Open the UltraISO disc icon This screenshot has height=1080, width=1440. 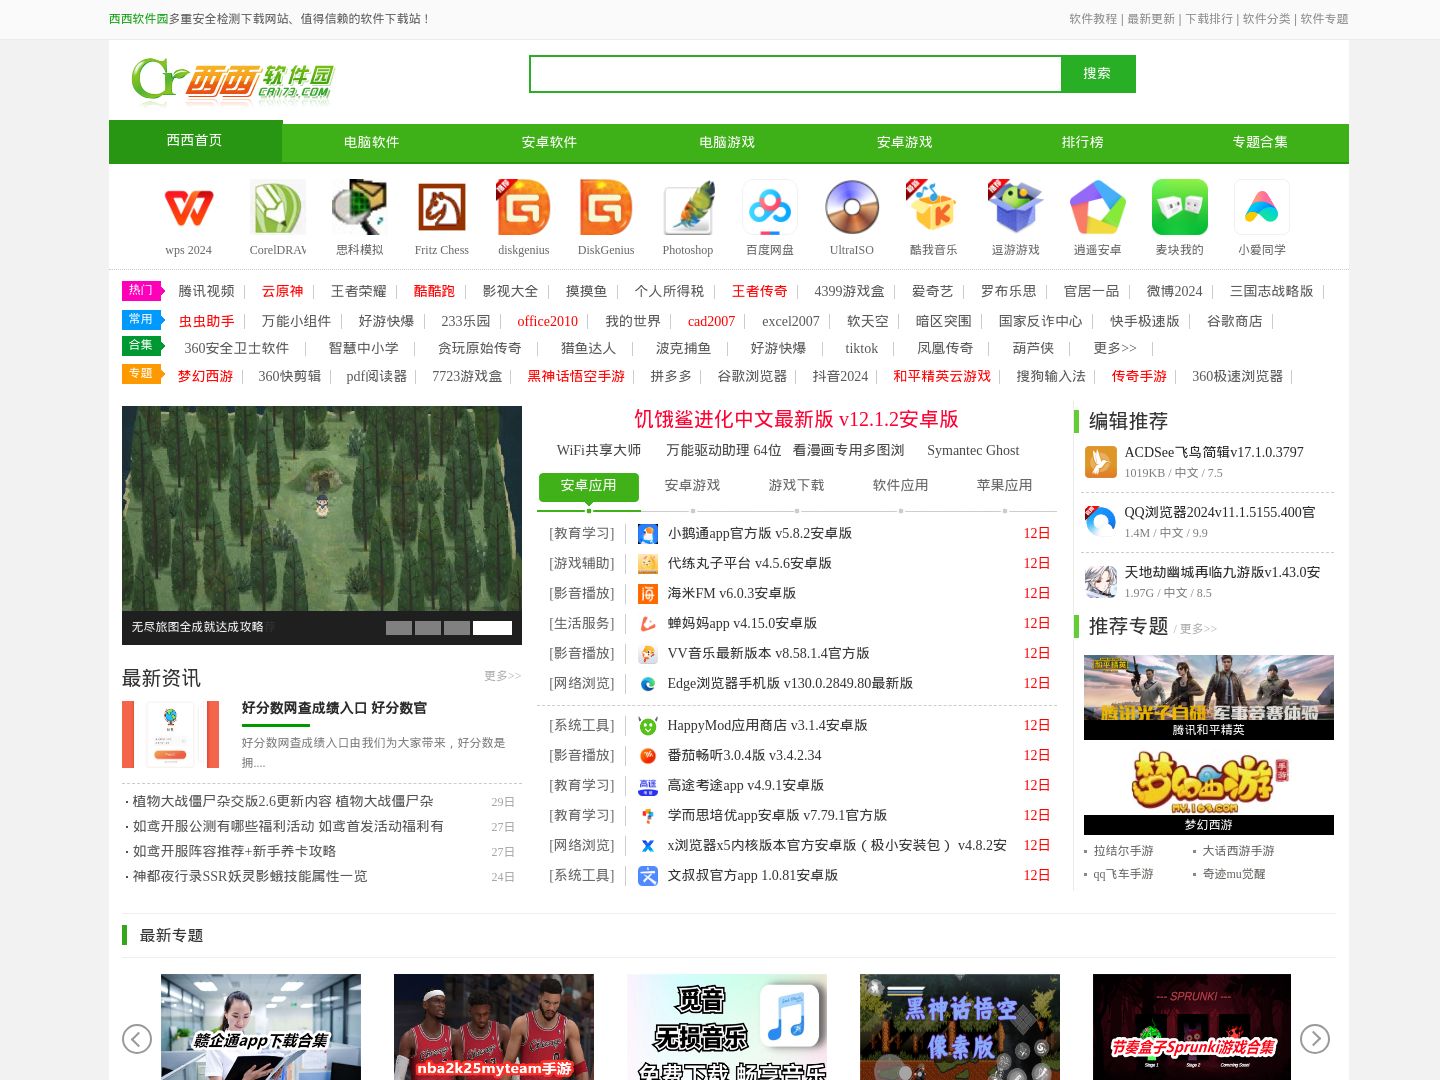click(x=852, y=207)
